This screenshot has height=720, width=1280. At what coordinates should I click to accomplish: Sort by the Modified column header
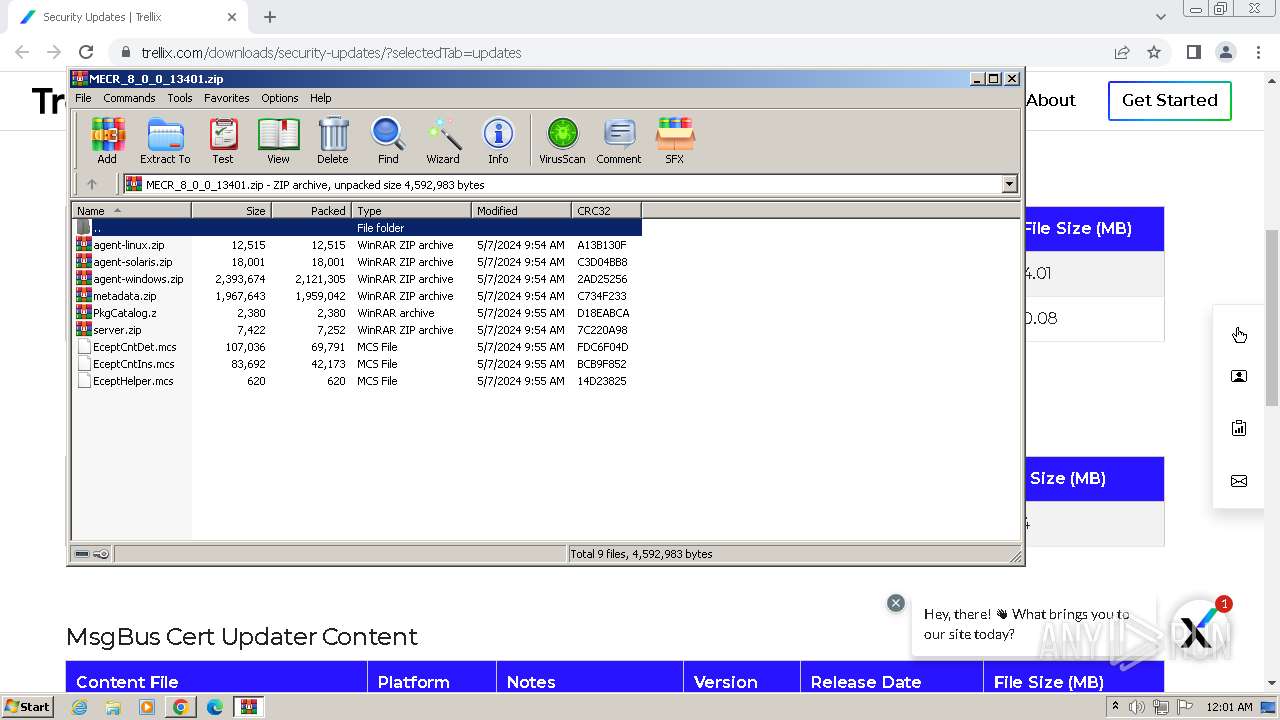[x=521, y=210]
